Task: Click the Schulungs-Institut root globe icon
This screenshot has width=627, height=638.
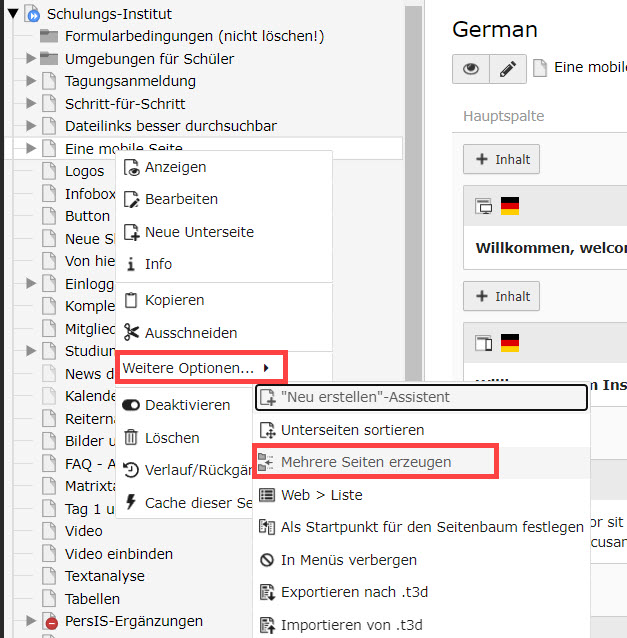Action: [x=32, y=14]
